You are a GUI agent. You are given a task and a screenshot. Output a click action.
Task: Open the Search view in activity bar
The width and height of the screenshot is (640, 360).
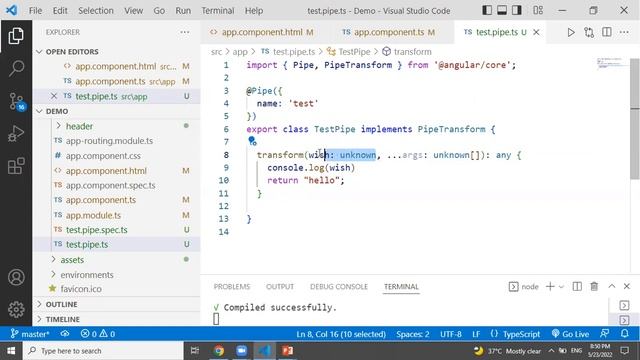[x=16, y=68]
